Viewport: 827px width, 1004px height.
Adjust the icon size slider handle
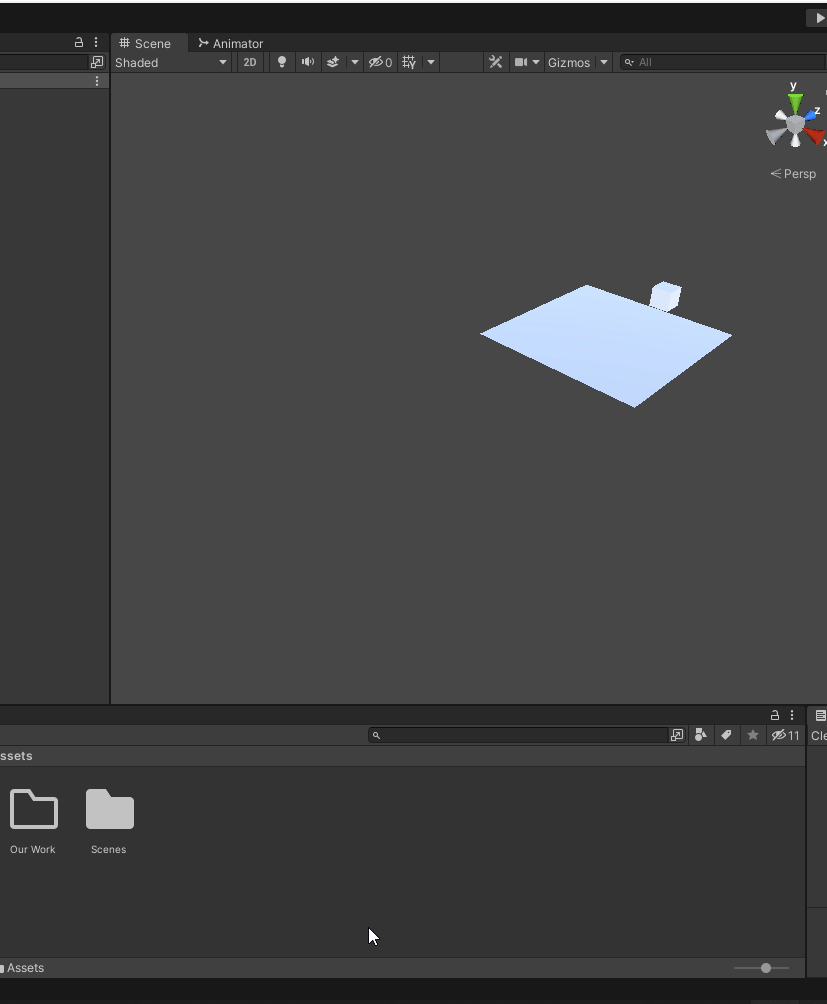click(x=766, y=968)
